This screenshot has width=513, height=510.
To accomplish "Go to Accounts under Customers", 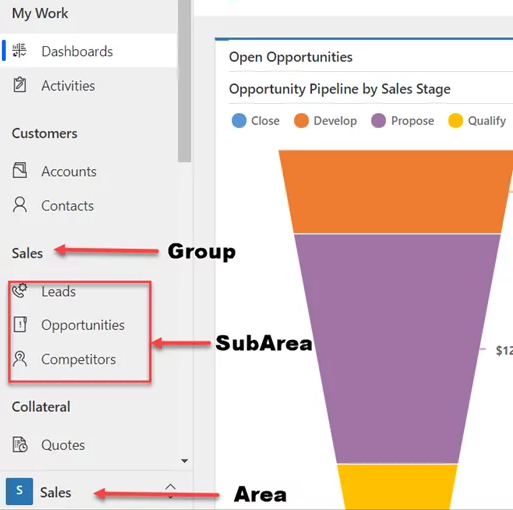I will coord(88,171).
